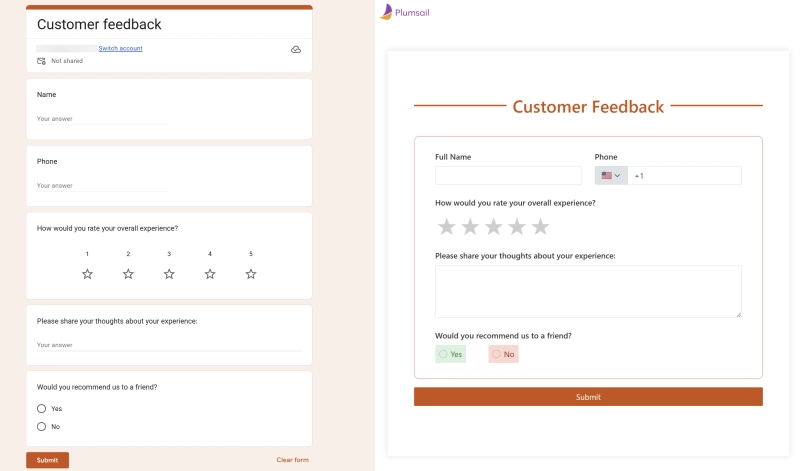Click the wide Submit button in Plumsail form
The image size is (800, 471).
click(x=588, y=397)
